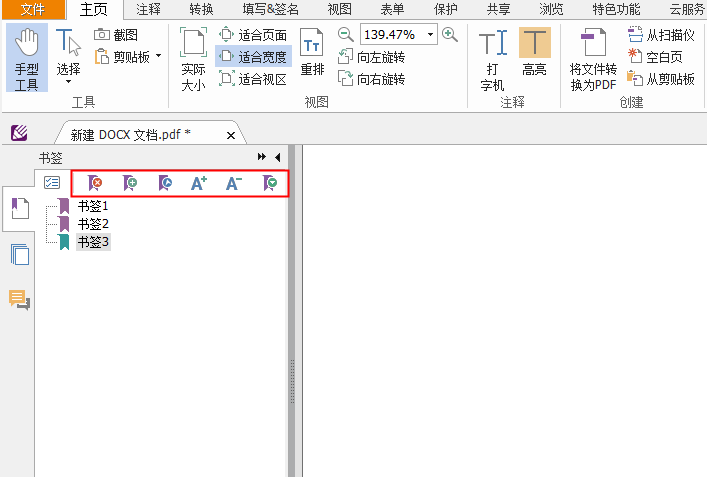Open the zoom percentage dropdown arrow
Image resolution: width=707 pixels, height=477 pixels.
pyautogui.click(x=431, y=35)
